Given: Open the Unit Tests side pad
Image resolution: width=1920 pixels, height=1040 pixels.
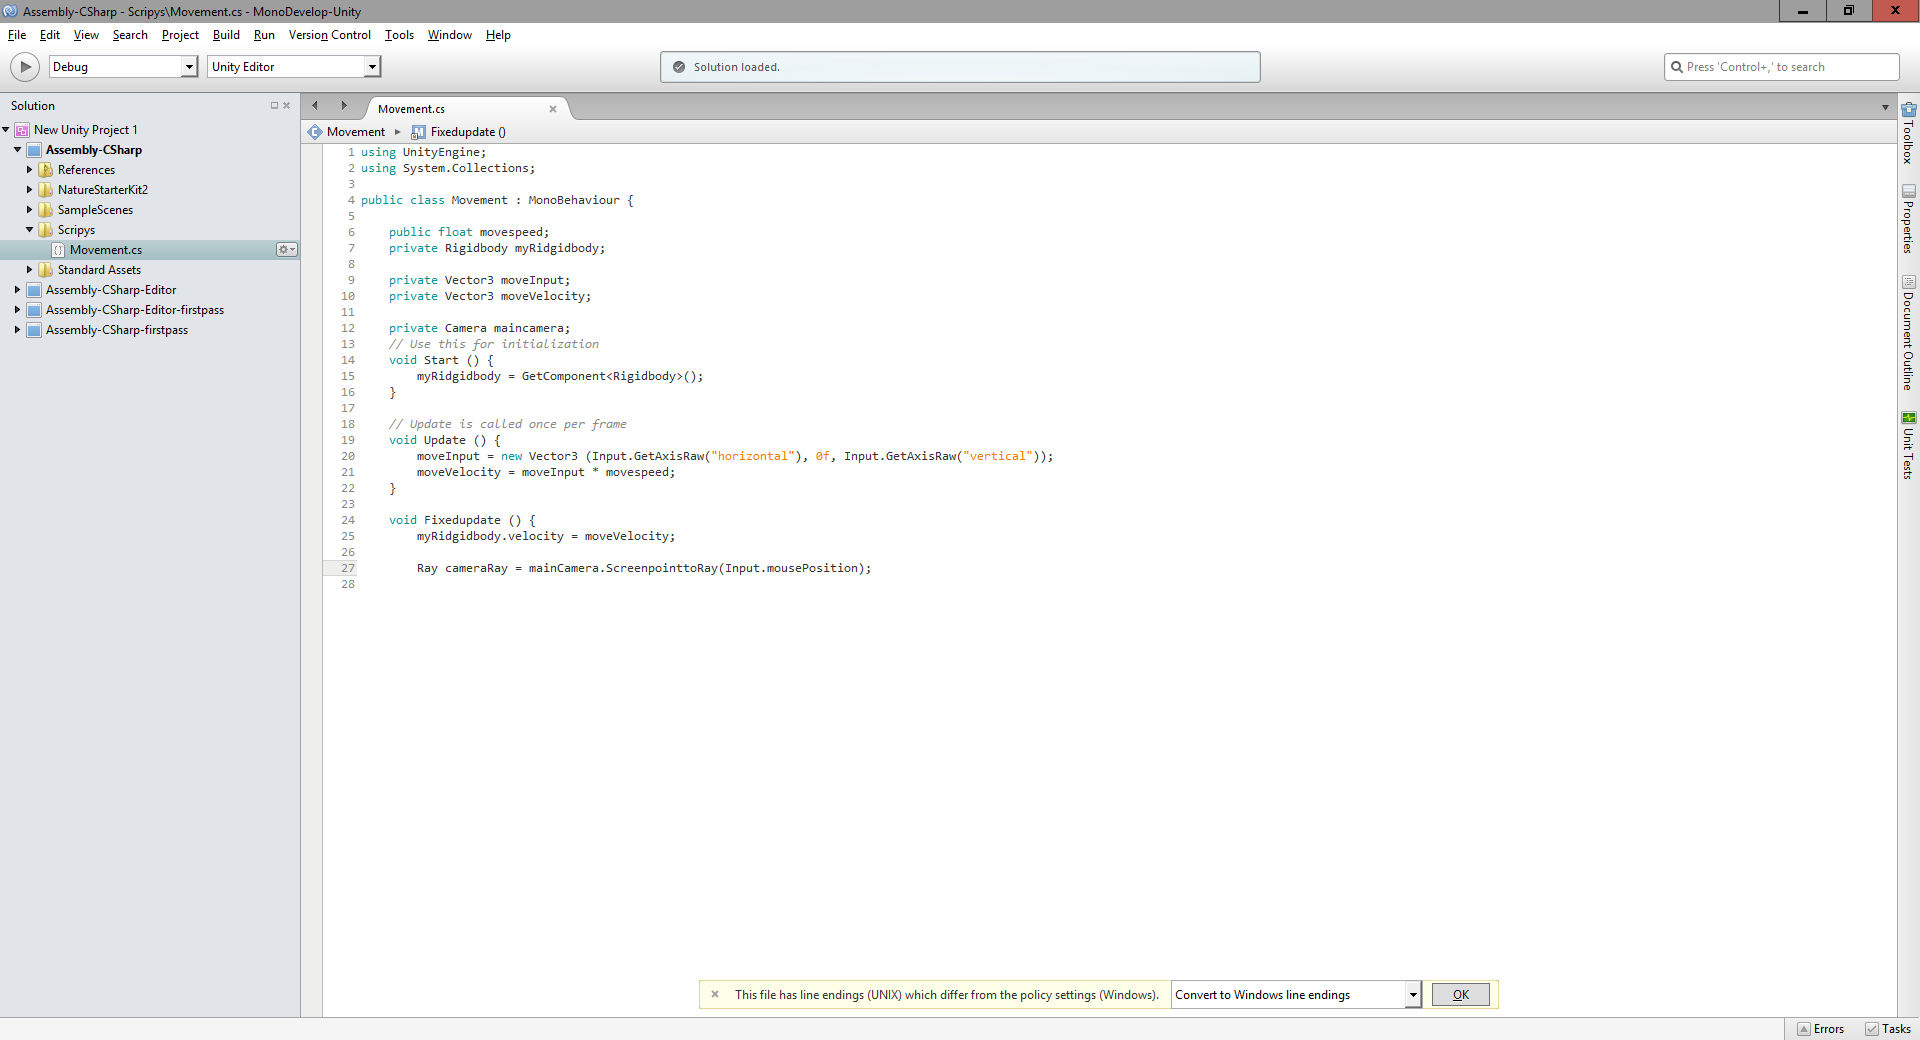Looking at the screenshot, I should tap(1908, 446).
